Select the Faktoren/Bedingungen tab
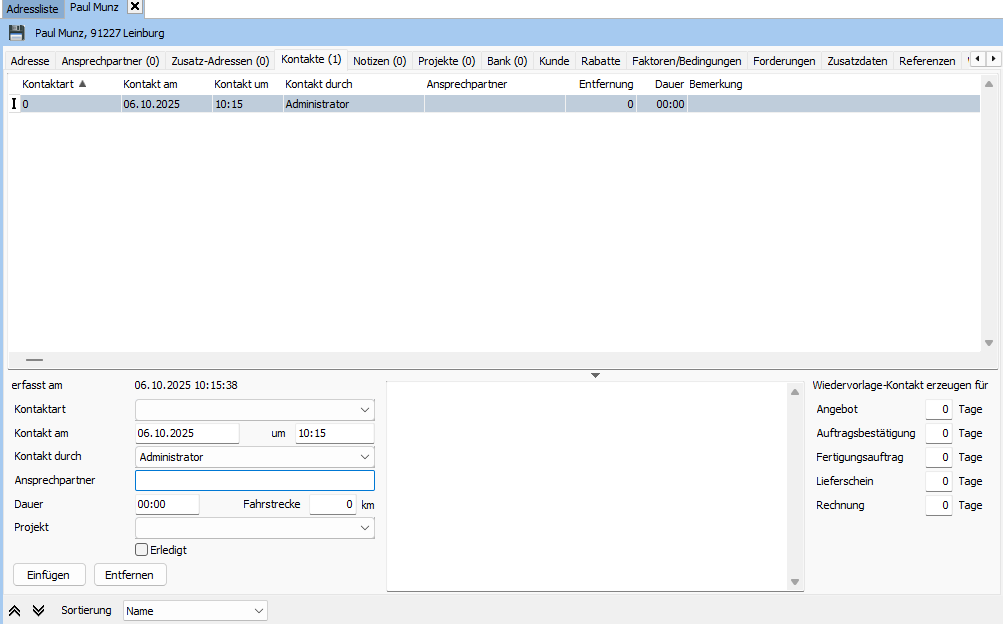The width and height of the screenshot is (1003, 624). point(687,60)
